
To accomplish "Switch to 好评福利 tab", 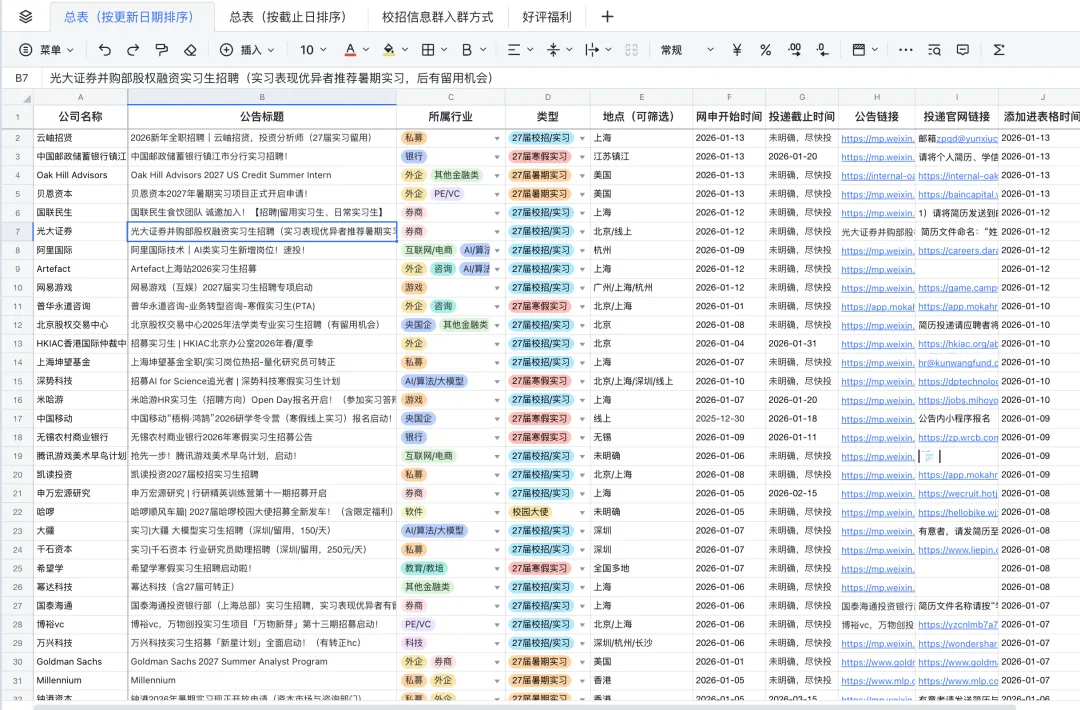I will click(x=547, y=17).
